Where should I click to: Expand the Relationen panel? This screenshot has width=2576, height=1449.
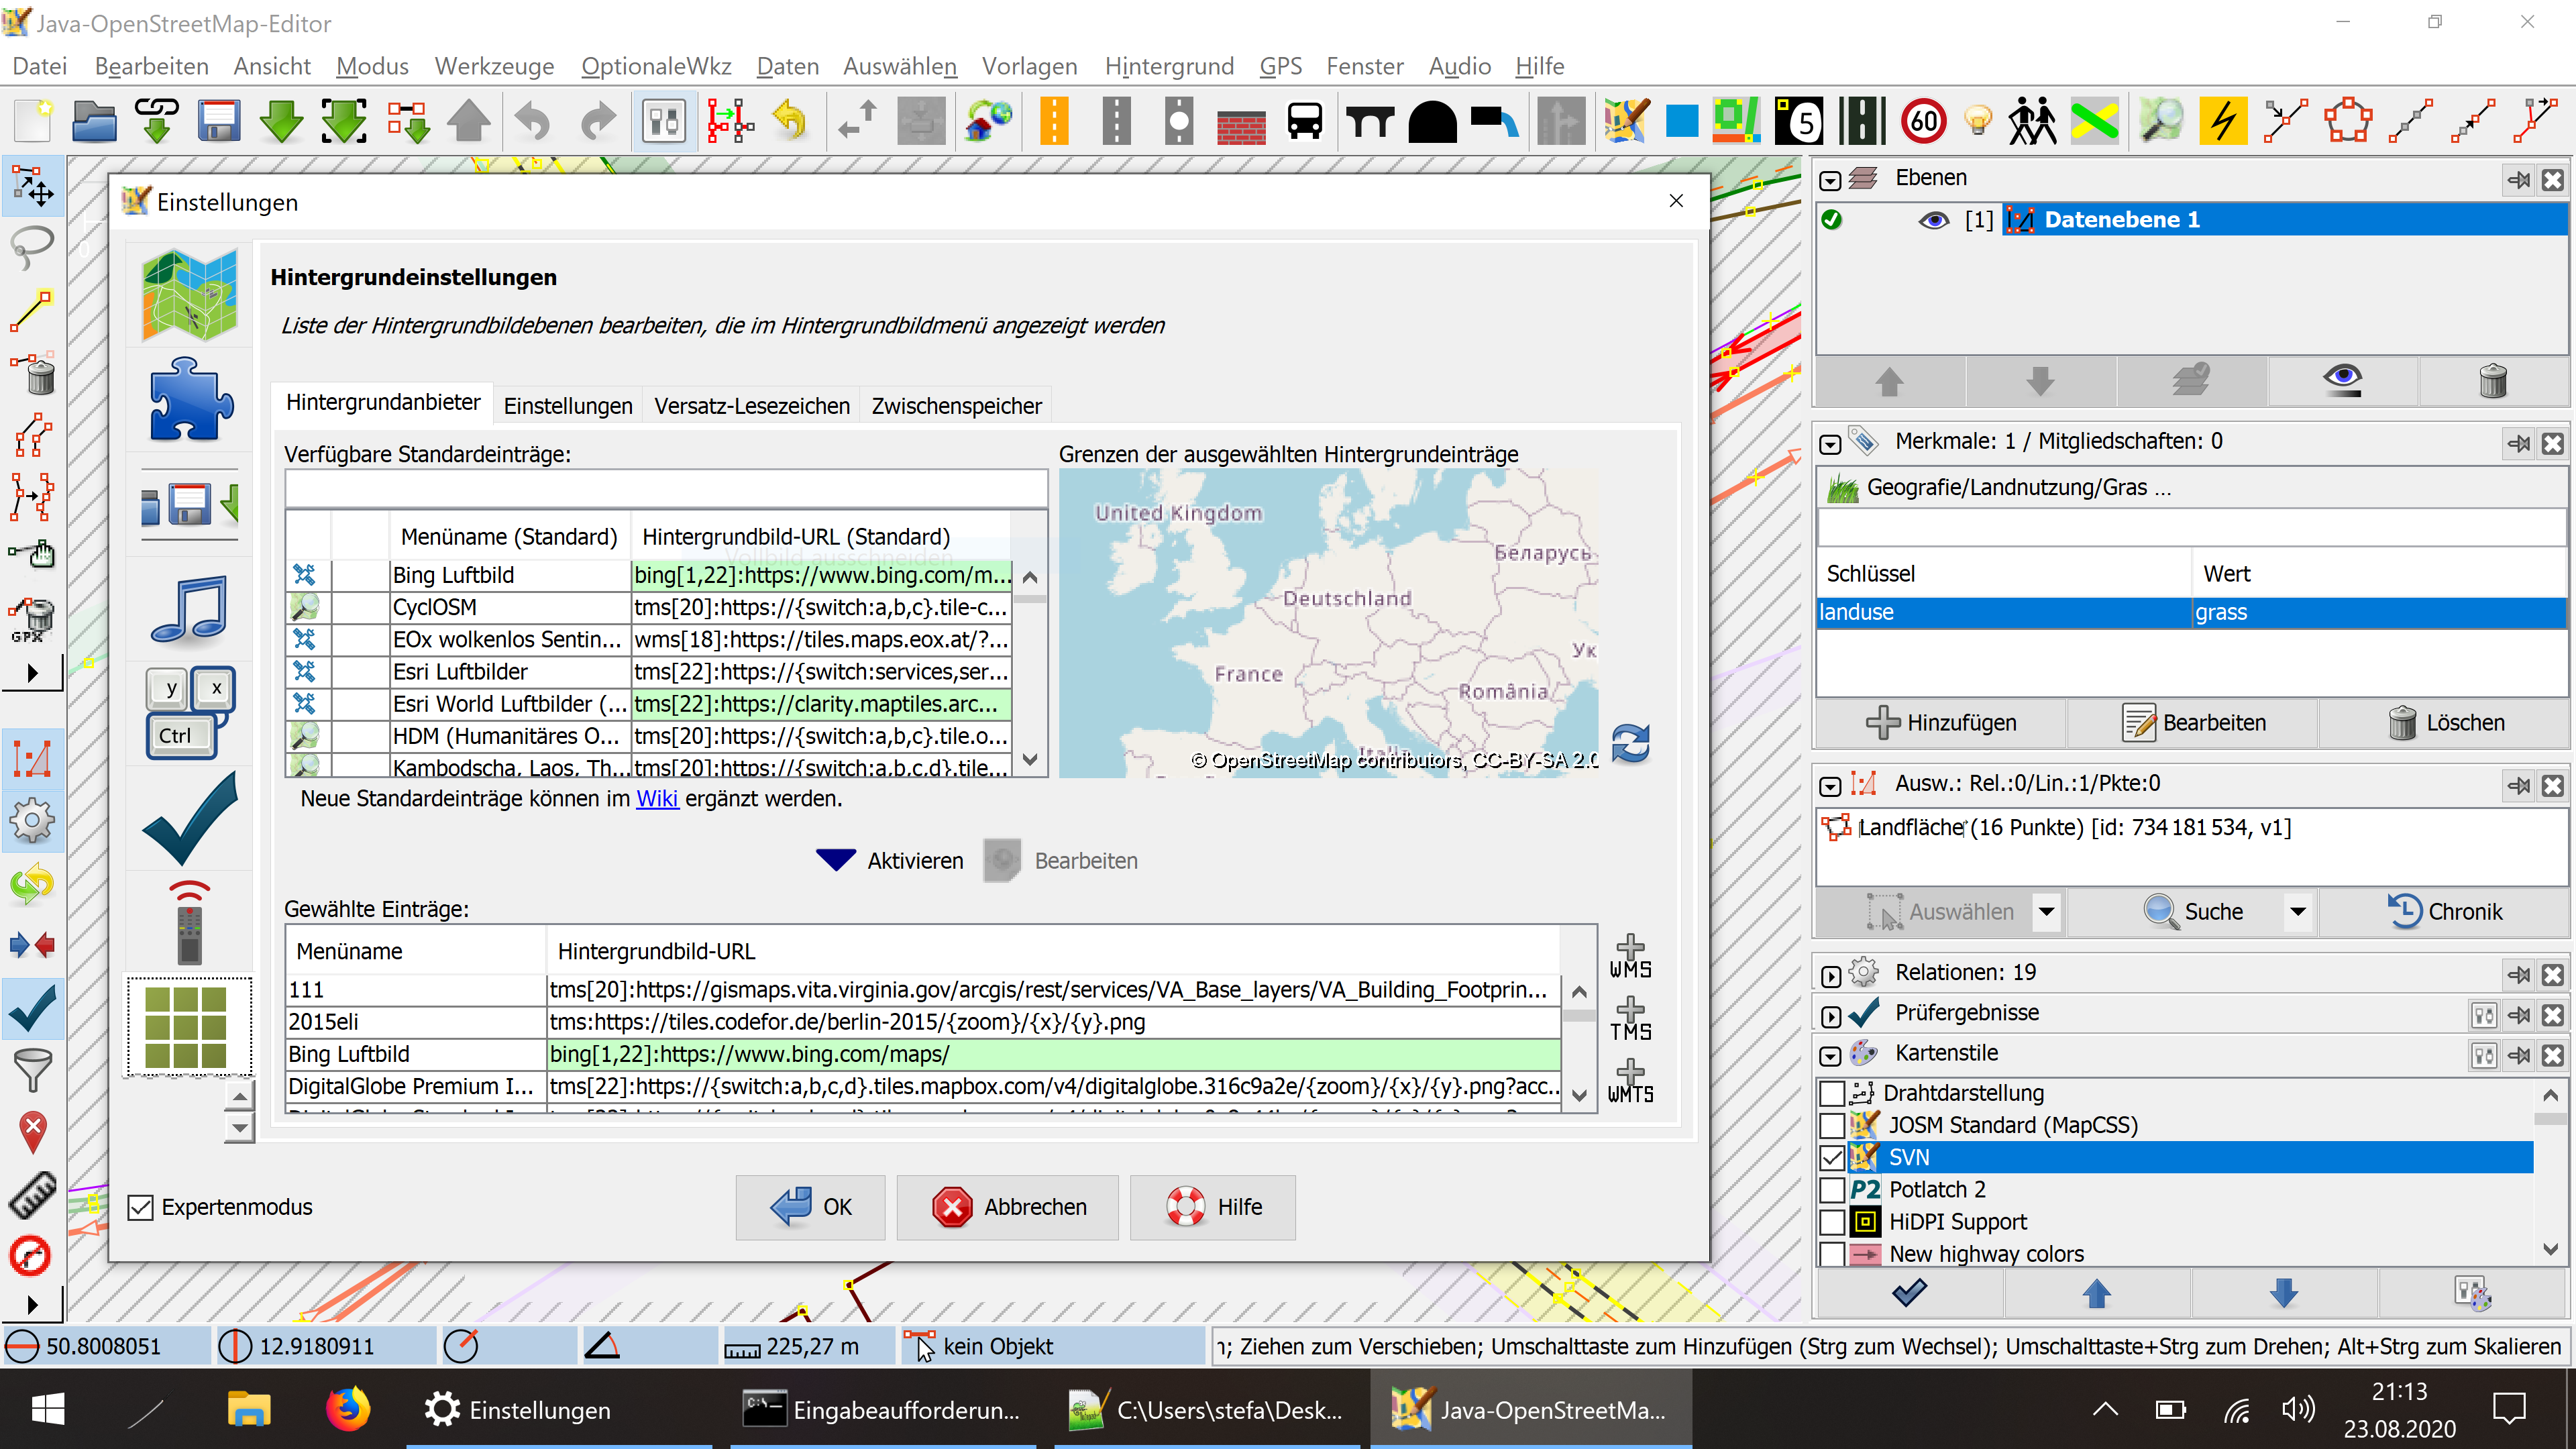click(x=1830, y=975)
